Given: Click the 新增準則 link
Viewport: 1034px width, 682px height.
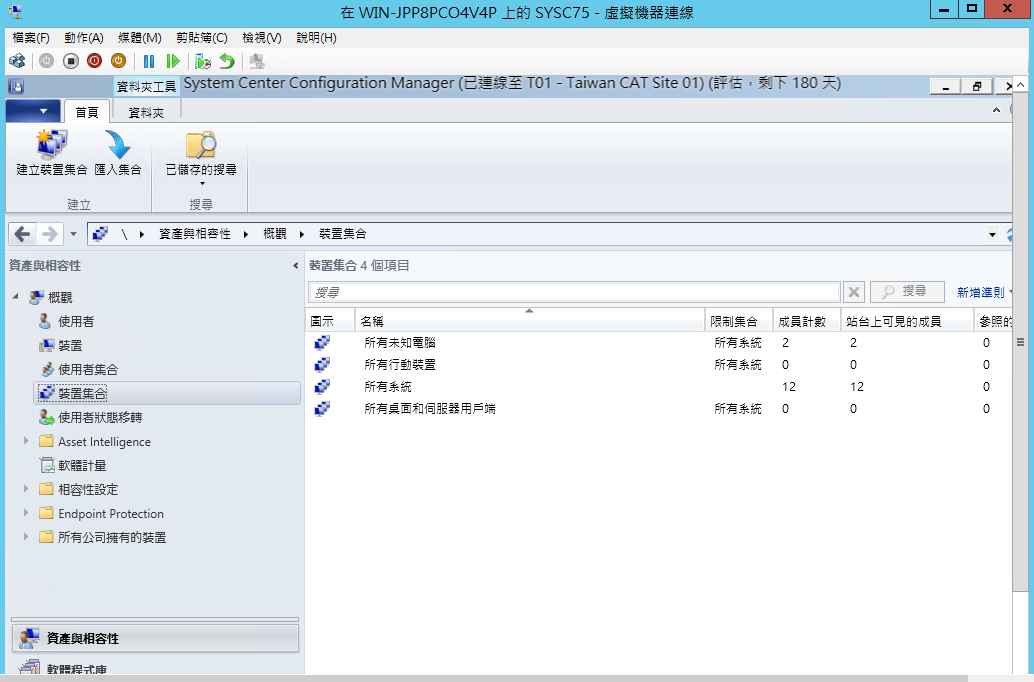Looking at the screenshot, I should [981, 292].
